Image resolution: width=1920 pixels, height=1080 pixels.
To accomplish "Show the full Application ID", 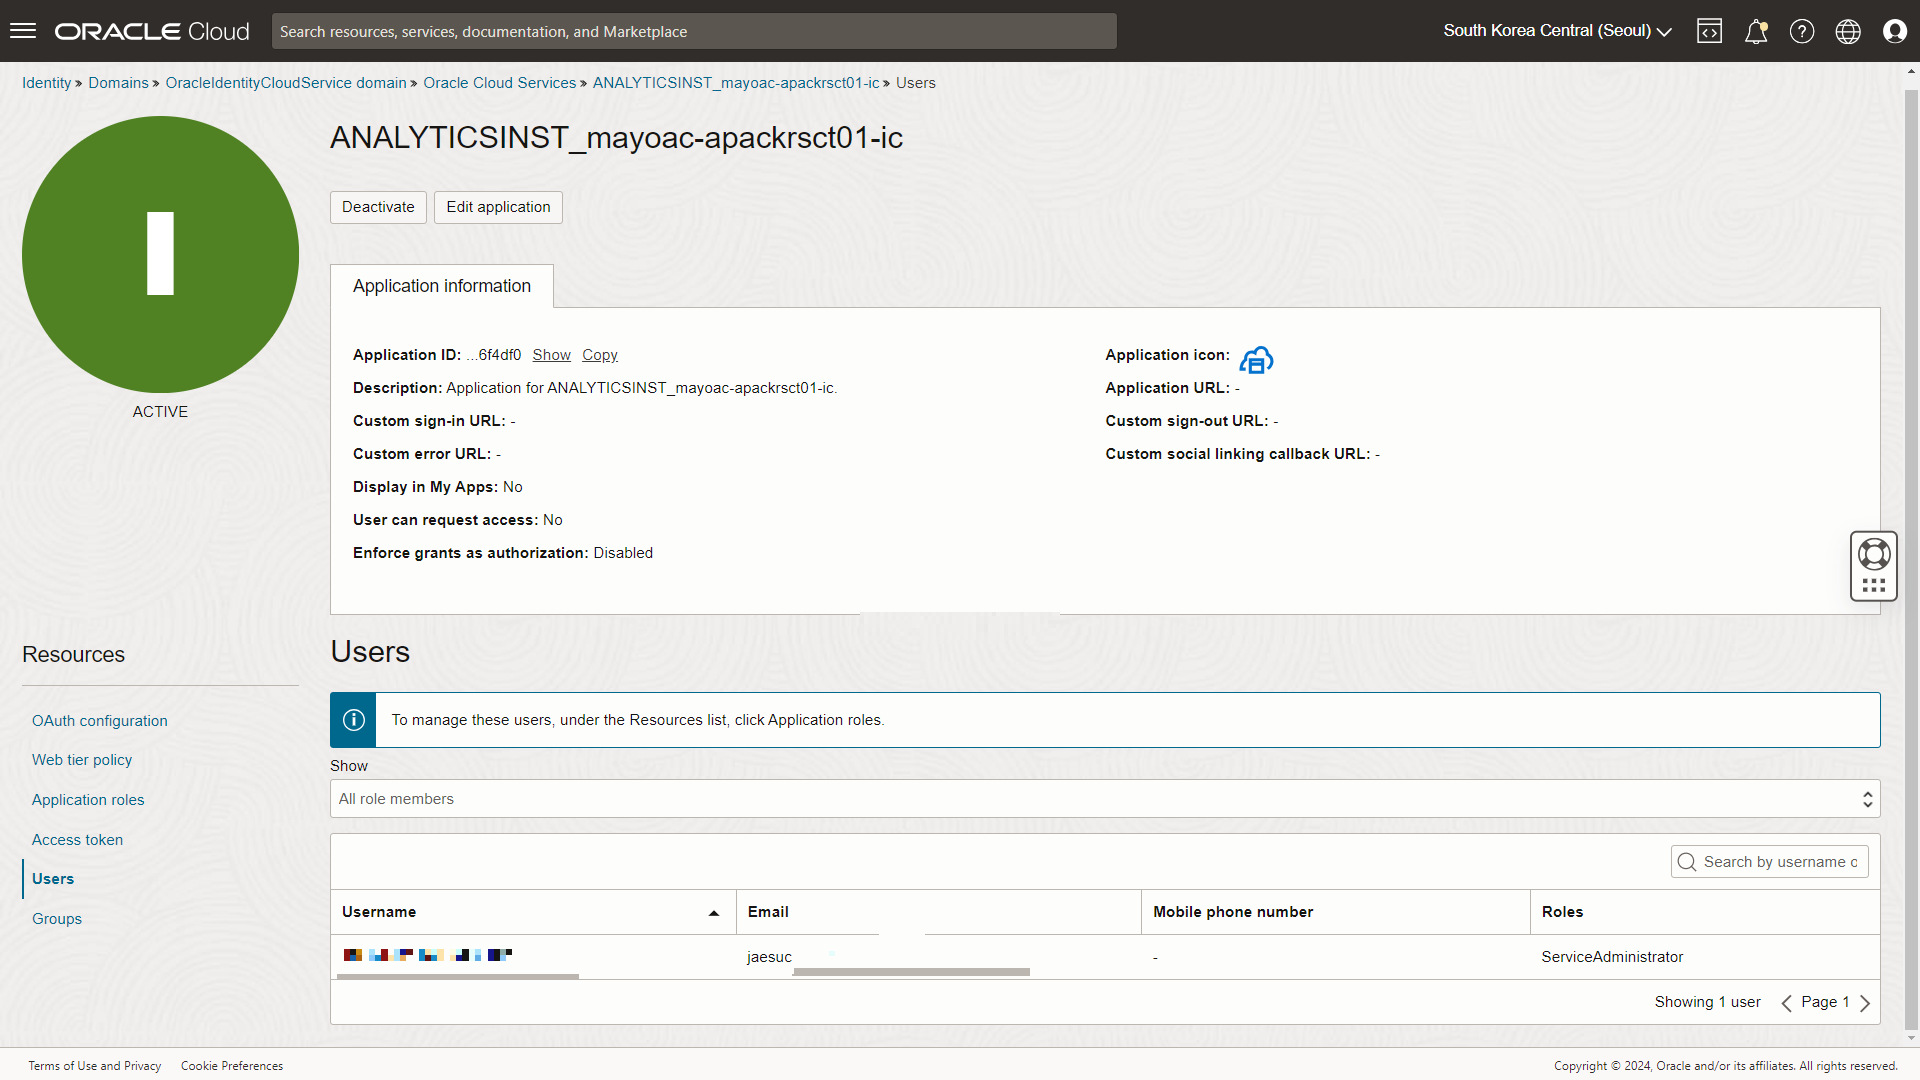I will point(551,355).
